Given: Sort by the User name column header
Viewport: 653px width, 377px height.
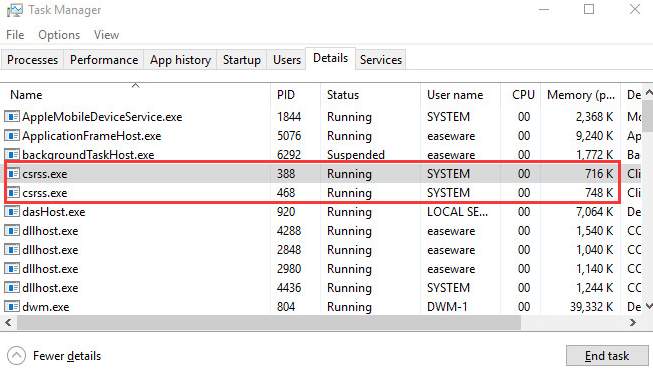Looking at the screenshot, I should (x=461, y=95).
